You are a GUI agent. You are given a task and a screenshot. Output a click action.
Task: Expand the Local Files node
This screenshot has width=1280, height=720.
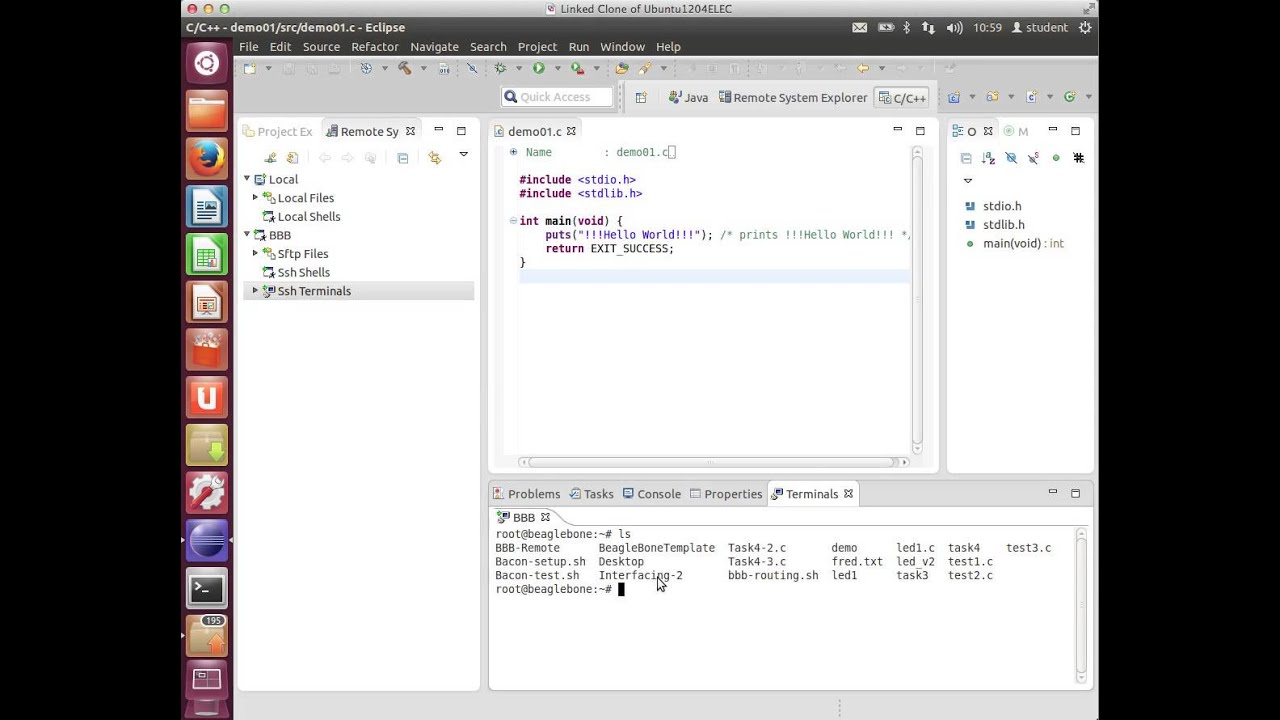tap(255, 198)
